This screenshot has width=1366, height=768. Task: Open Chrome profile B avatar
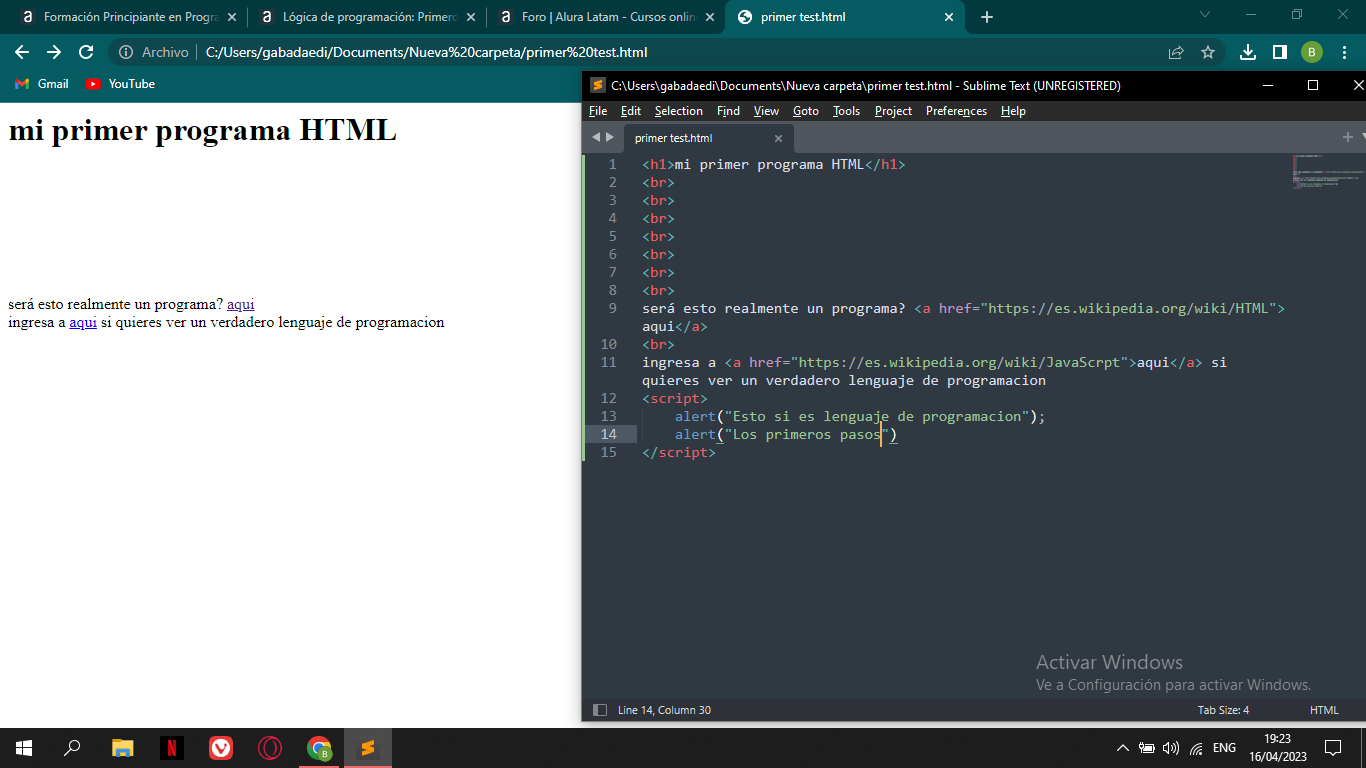[x=1312, y=52]
